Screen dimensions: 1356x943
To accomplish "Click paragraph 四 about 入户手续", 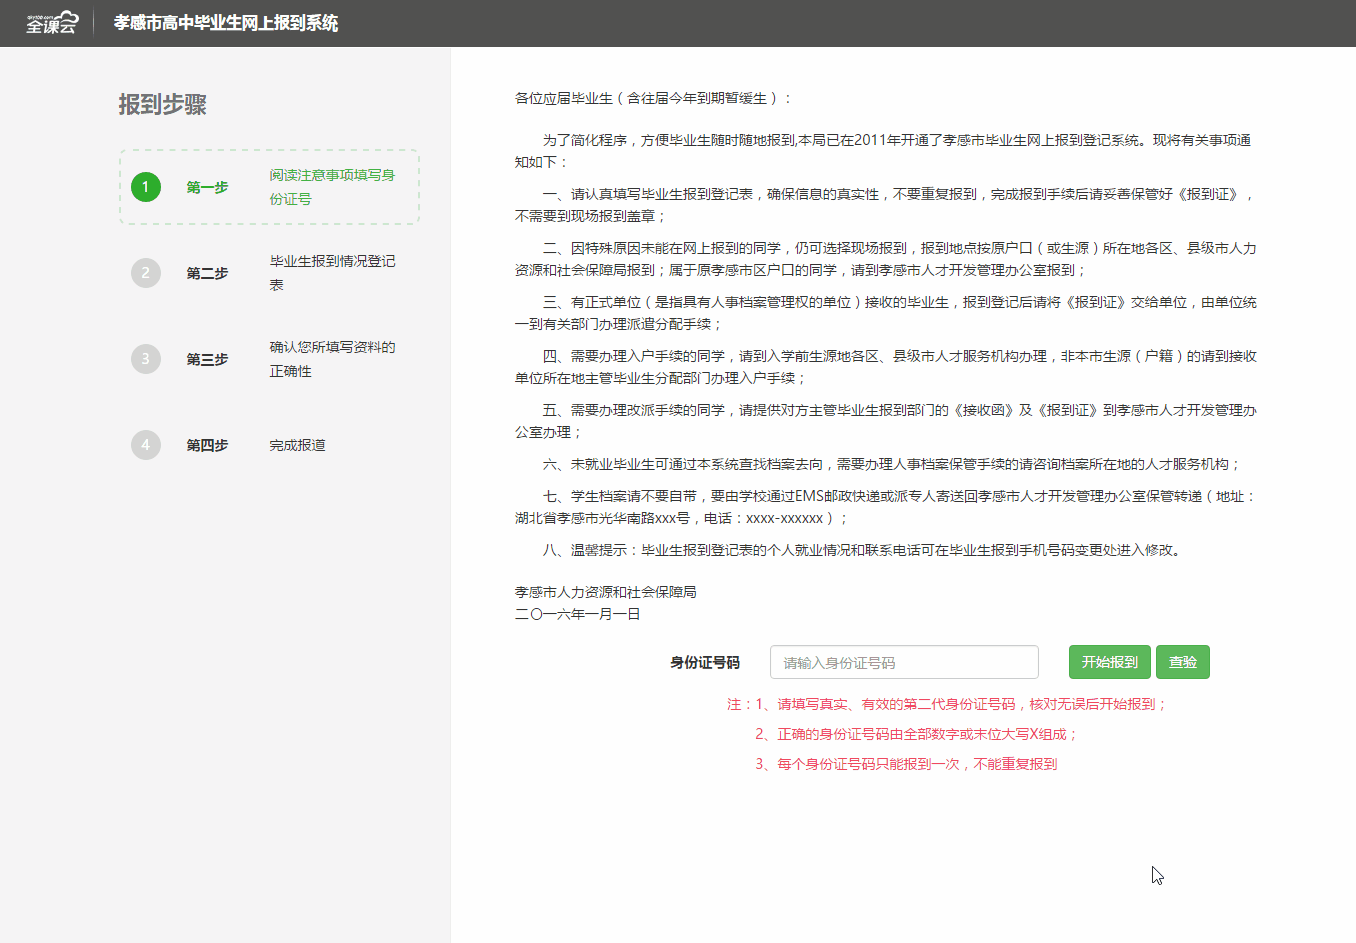I will click(x=886, y=367).
